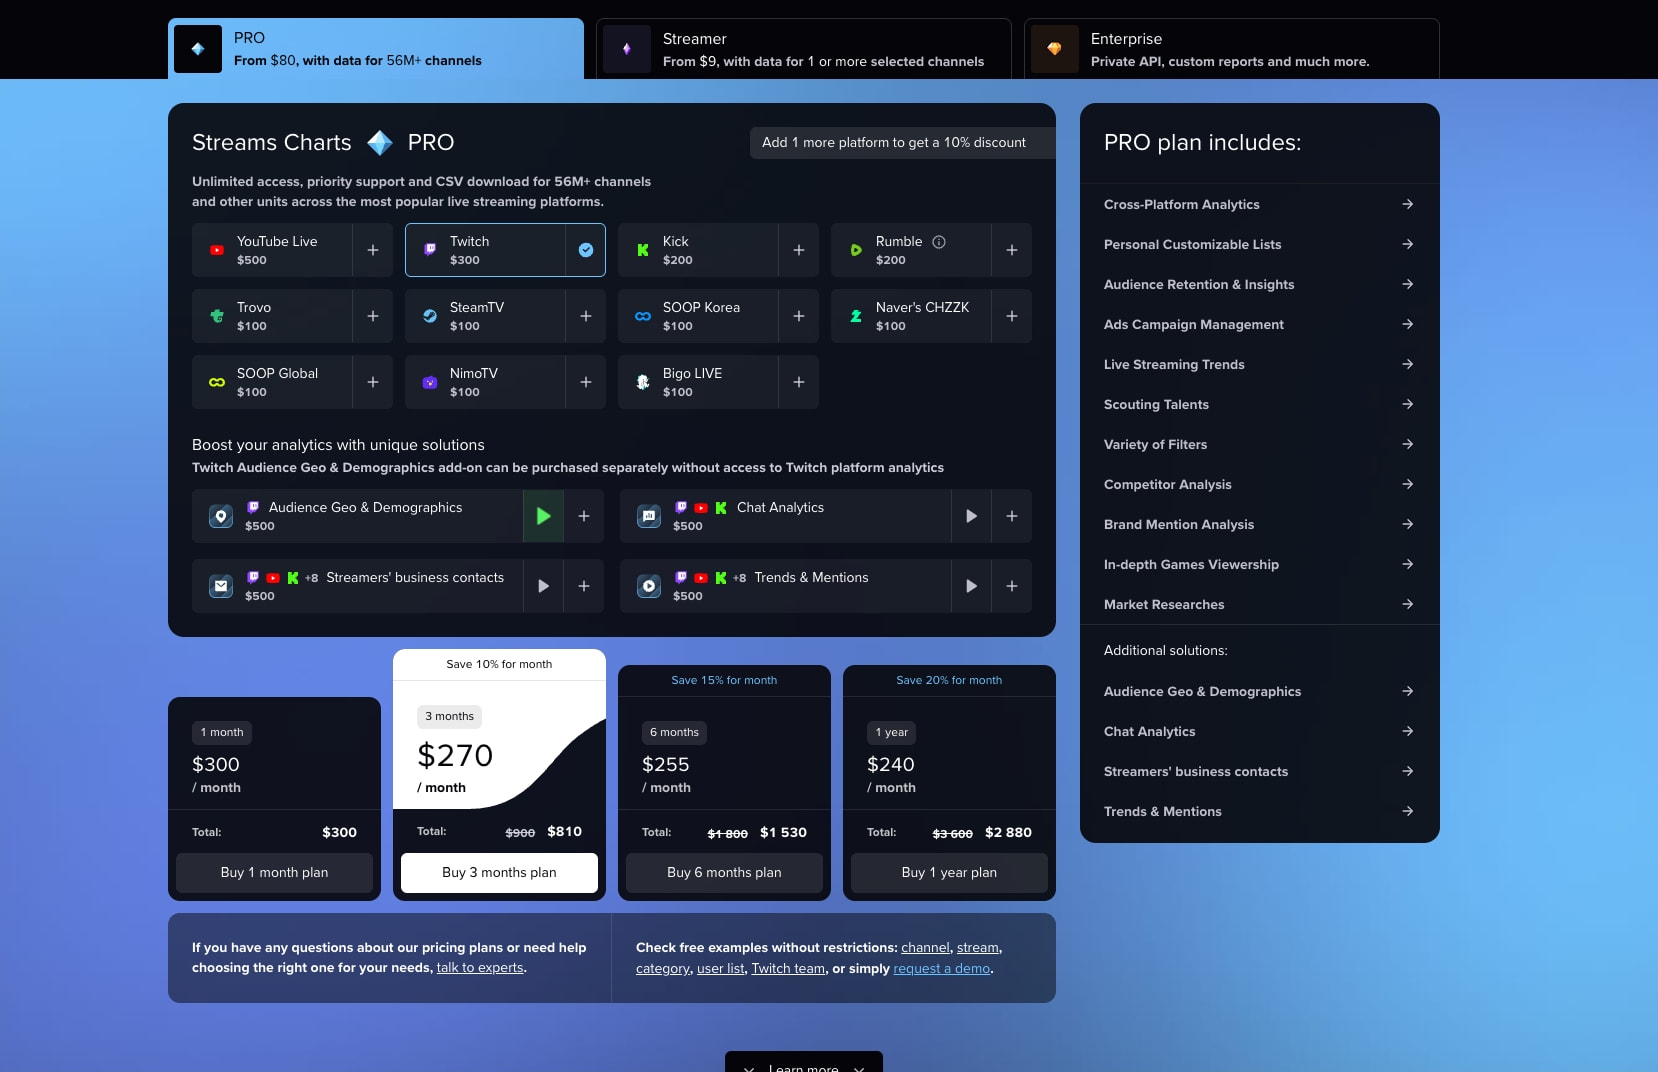Click the 10% discount platform notice
1658x1072 pixels.
click(902, 143)
